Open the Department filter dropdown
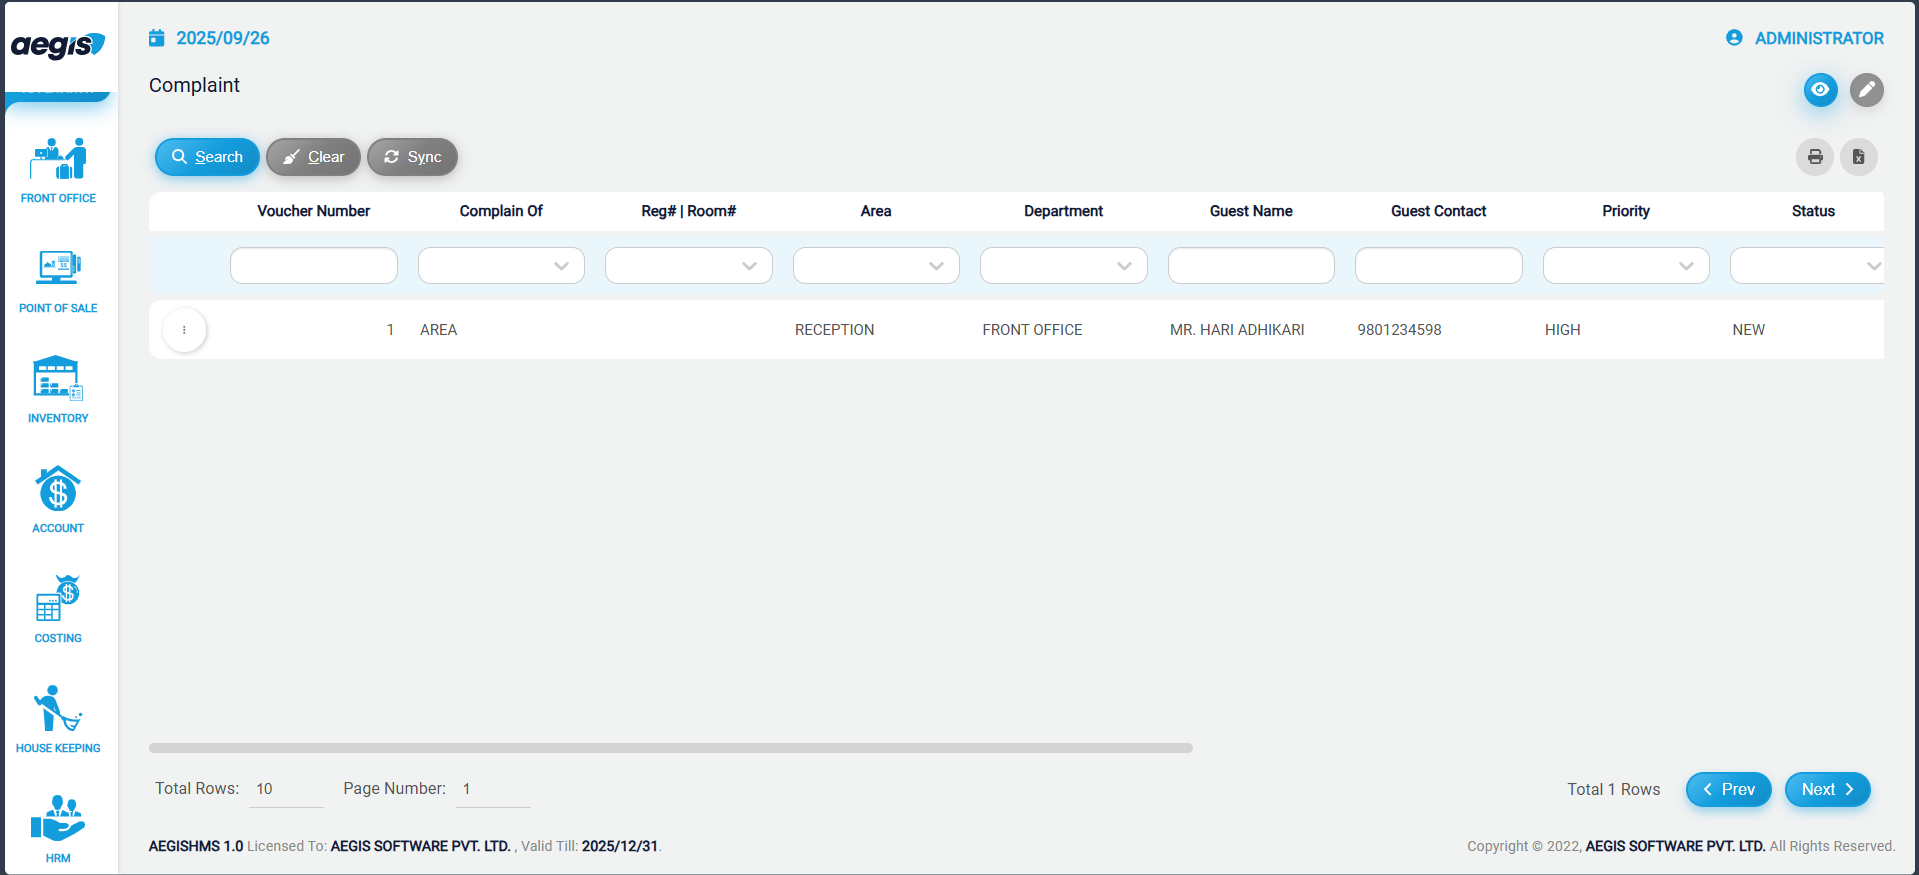The height and width of the screenshot is (875, 1919). tap(1063, 266)
